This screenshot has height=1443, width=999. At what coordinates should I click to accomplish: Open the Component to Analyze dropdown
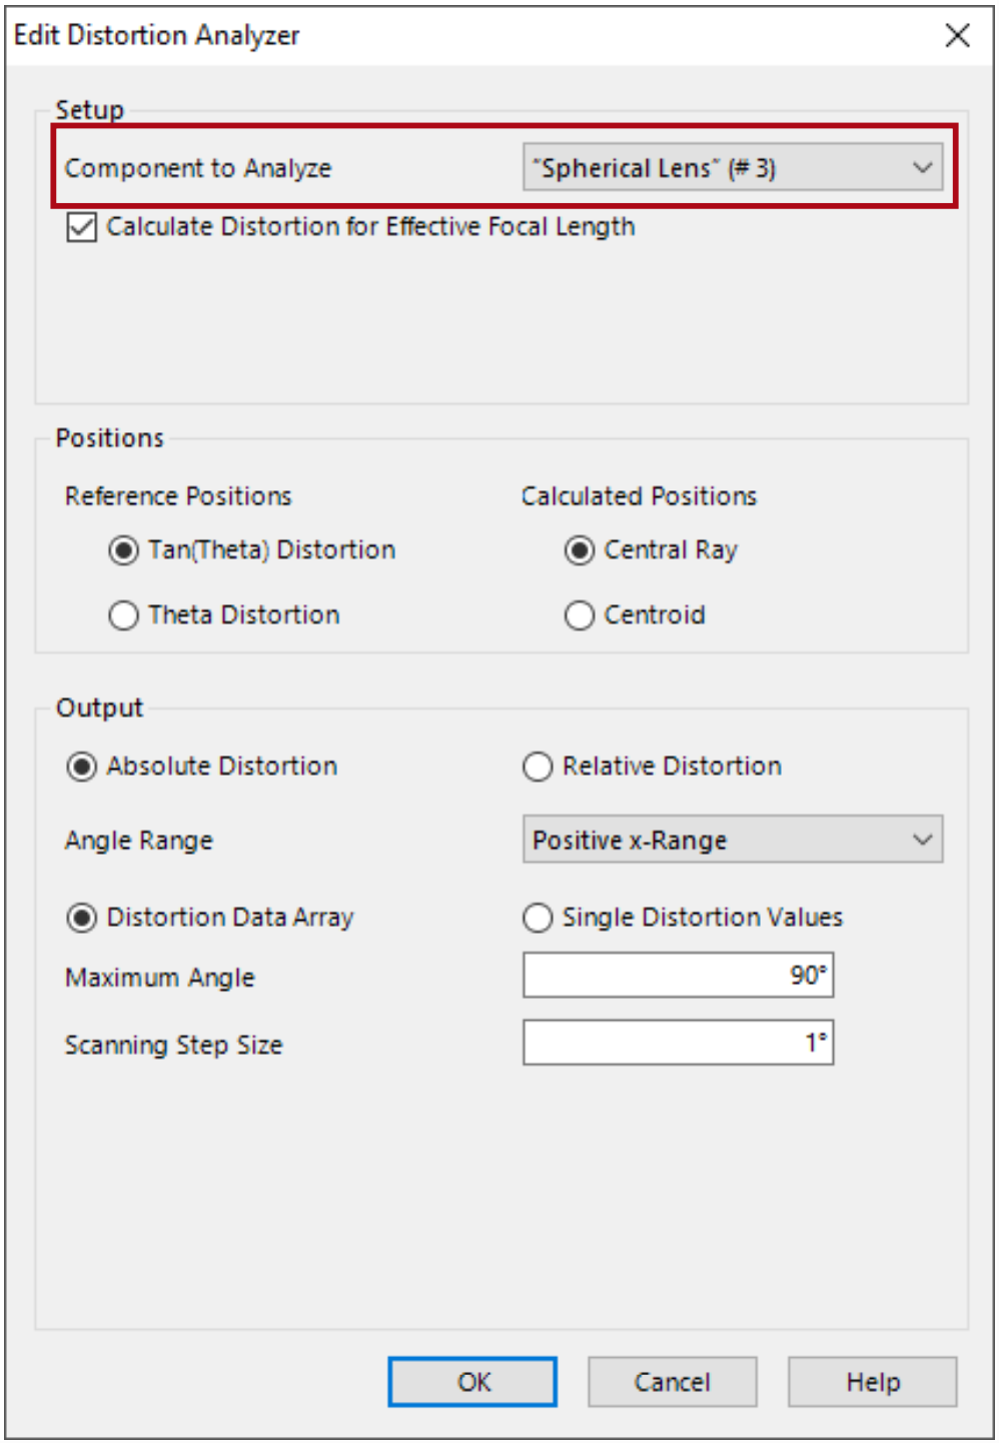click(732, 167)
